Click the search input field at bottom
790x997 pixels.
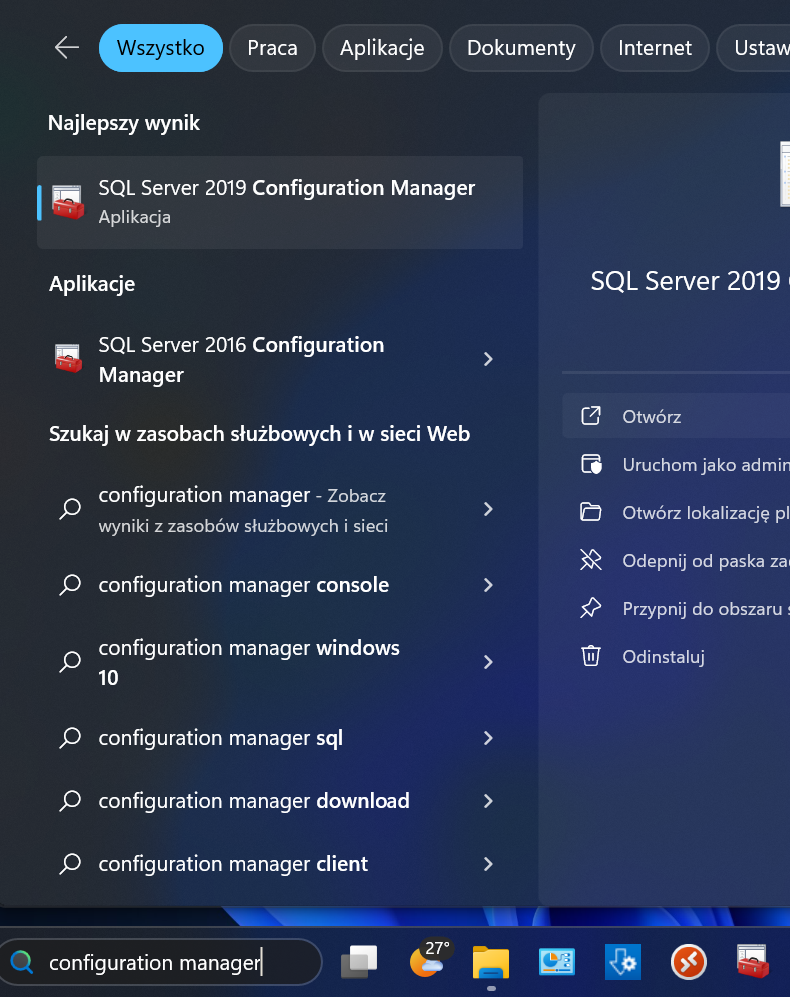point(160,962)
